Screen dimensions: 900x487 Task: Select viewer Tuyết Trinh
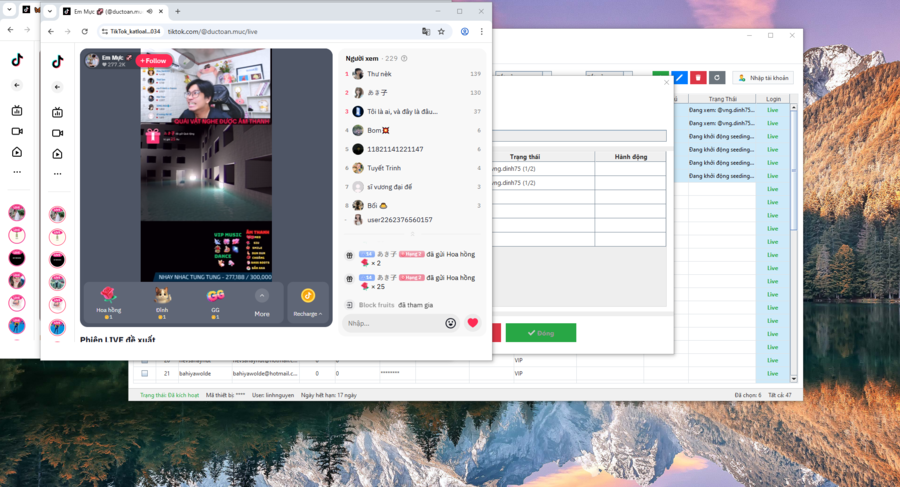[x=413, y=168]
